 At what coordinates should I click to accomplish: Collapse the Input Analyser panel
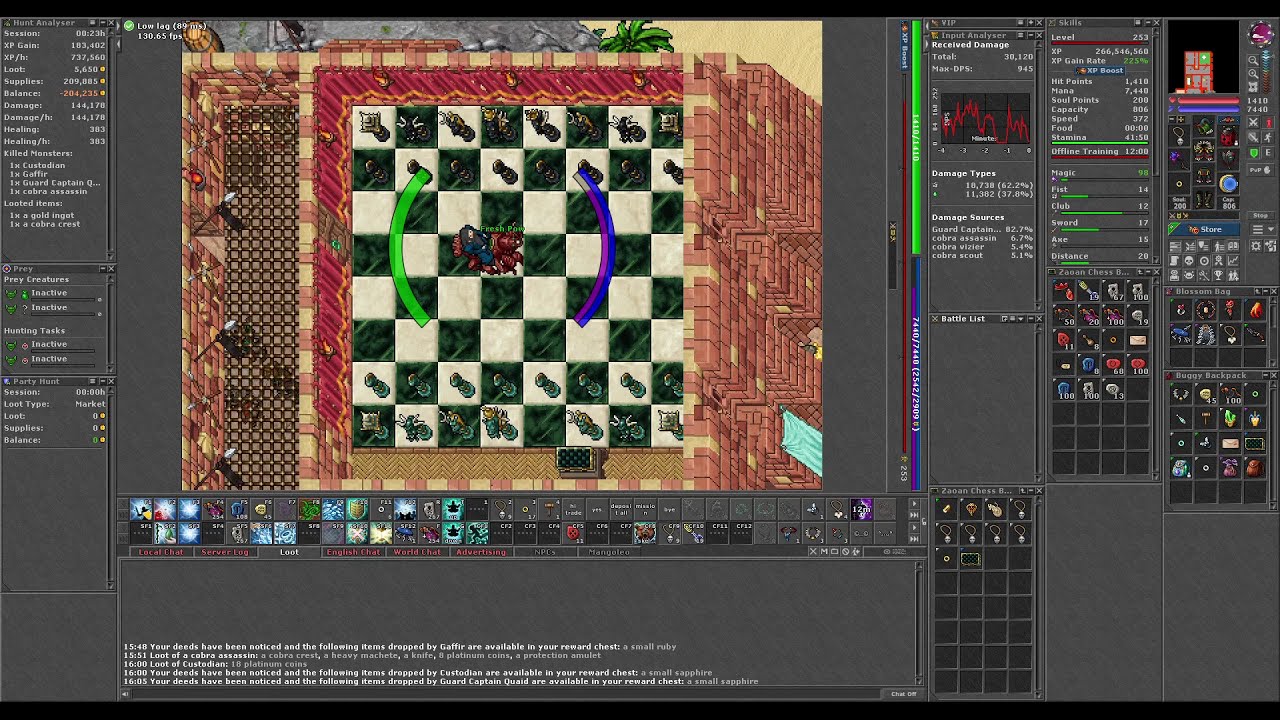[1031, 35]
